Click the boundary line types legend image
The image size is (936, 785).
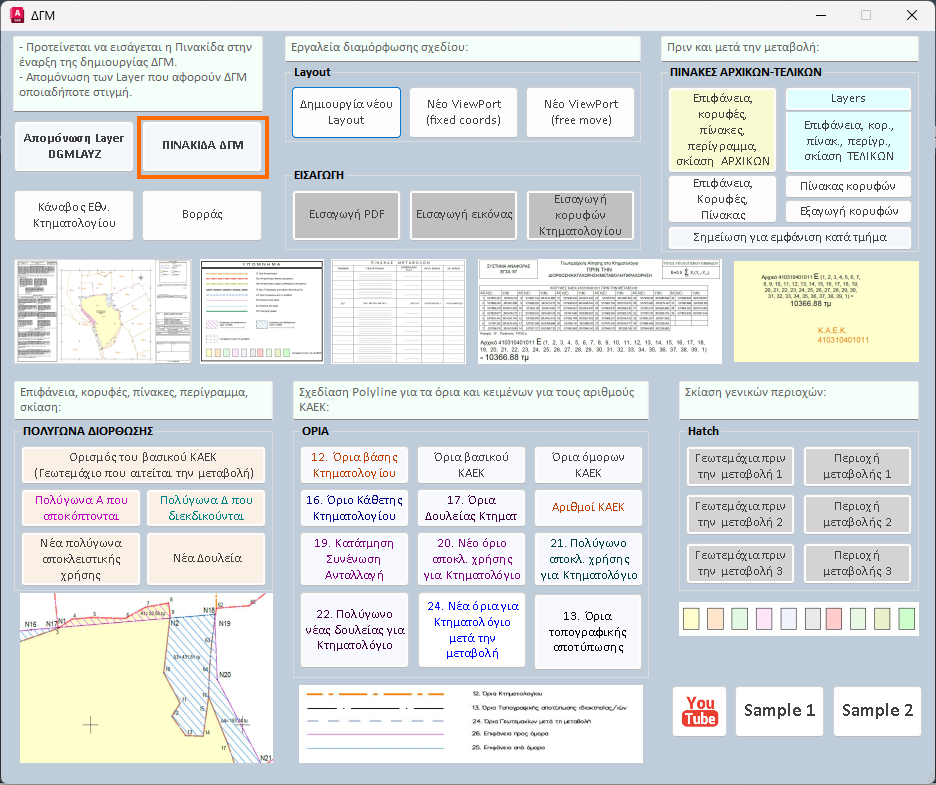click(471, 724)
